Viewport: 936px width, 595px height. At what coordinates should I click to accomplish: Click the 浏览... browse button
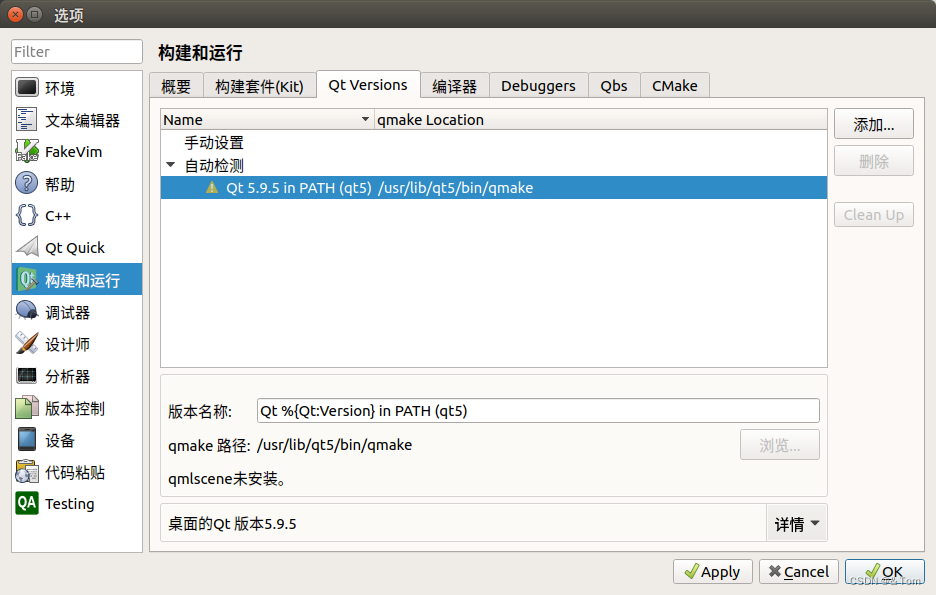coord(780,445)
